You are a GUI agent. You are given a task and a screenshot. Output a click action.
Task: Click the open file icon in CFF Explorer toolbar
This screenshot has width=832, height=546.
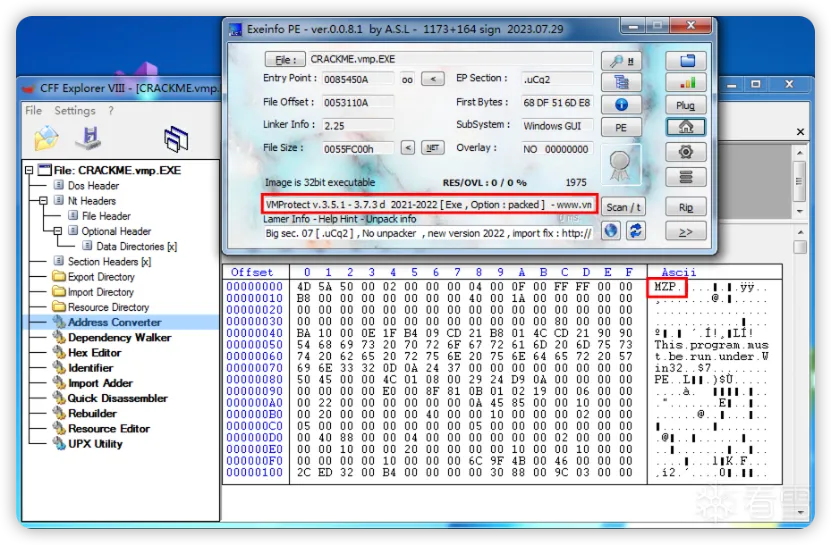46,138
